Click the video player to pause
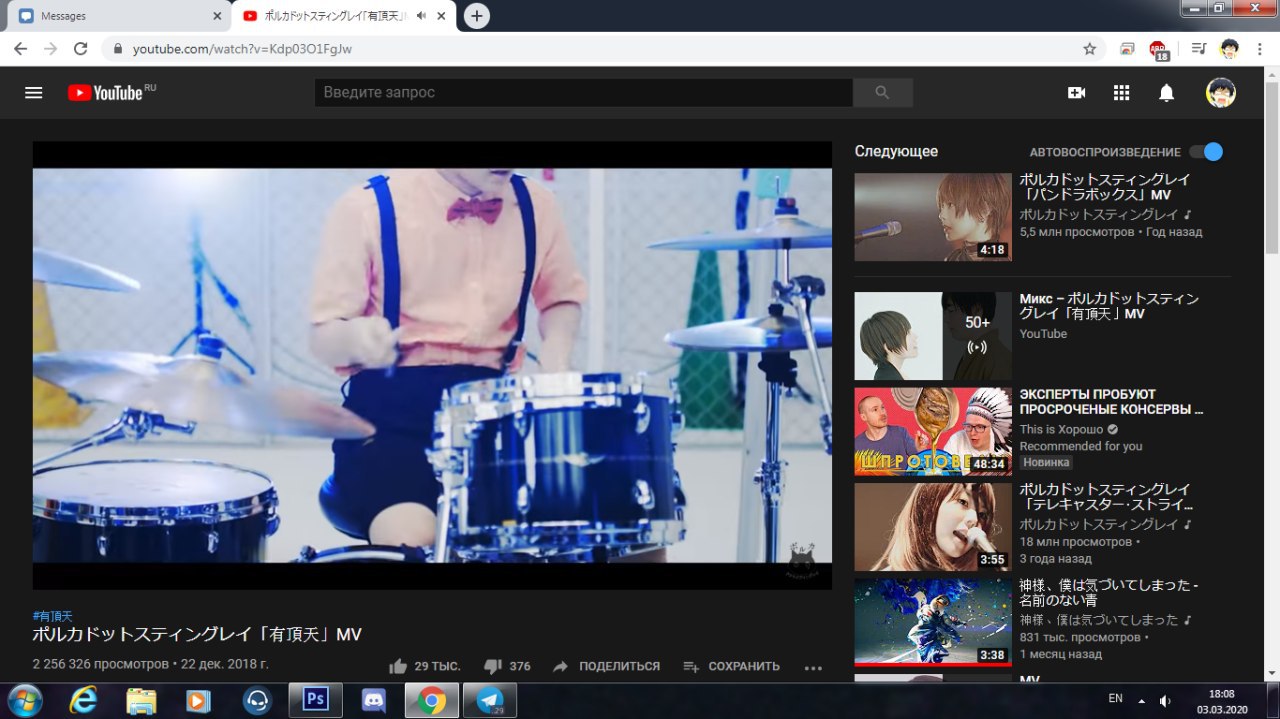 [x=432, y=365]
